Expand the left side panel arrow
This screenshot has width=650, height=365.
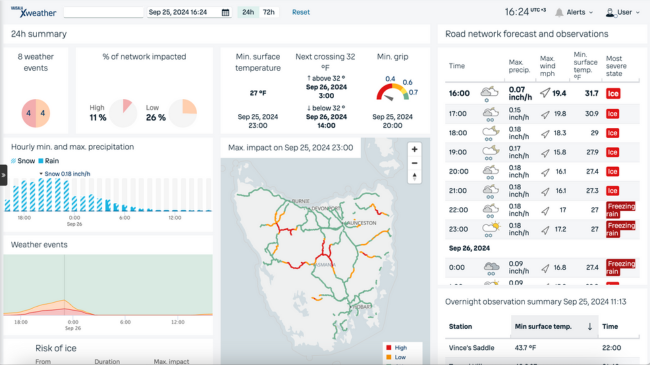3,175
